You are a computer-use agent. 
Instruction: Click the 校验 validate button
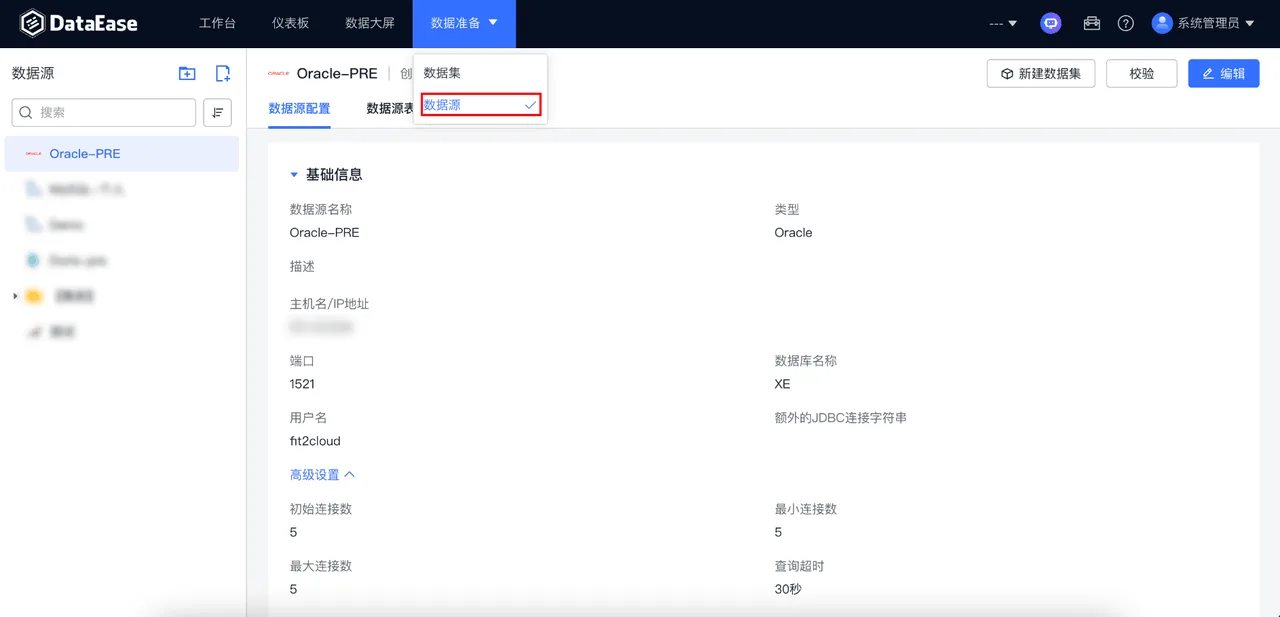point(1142,74)
